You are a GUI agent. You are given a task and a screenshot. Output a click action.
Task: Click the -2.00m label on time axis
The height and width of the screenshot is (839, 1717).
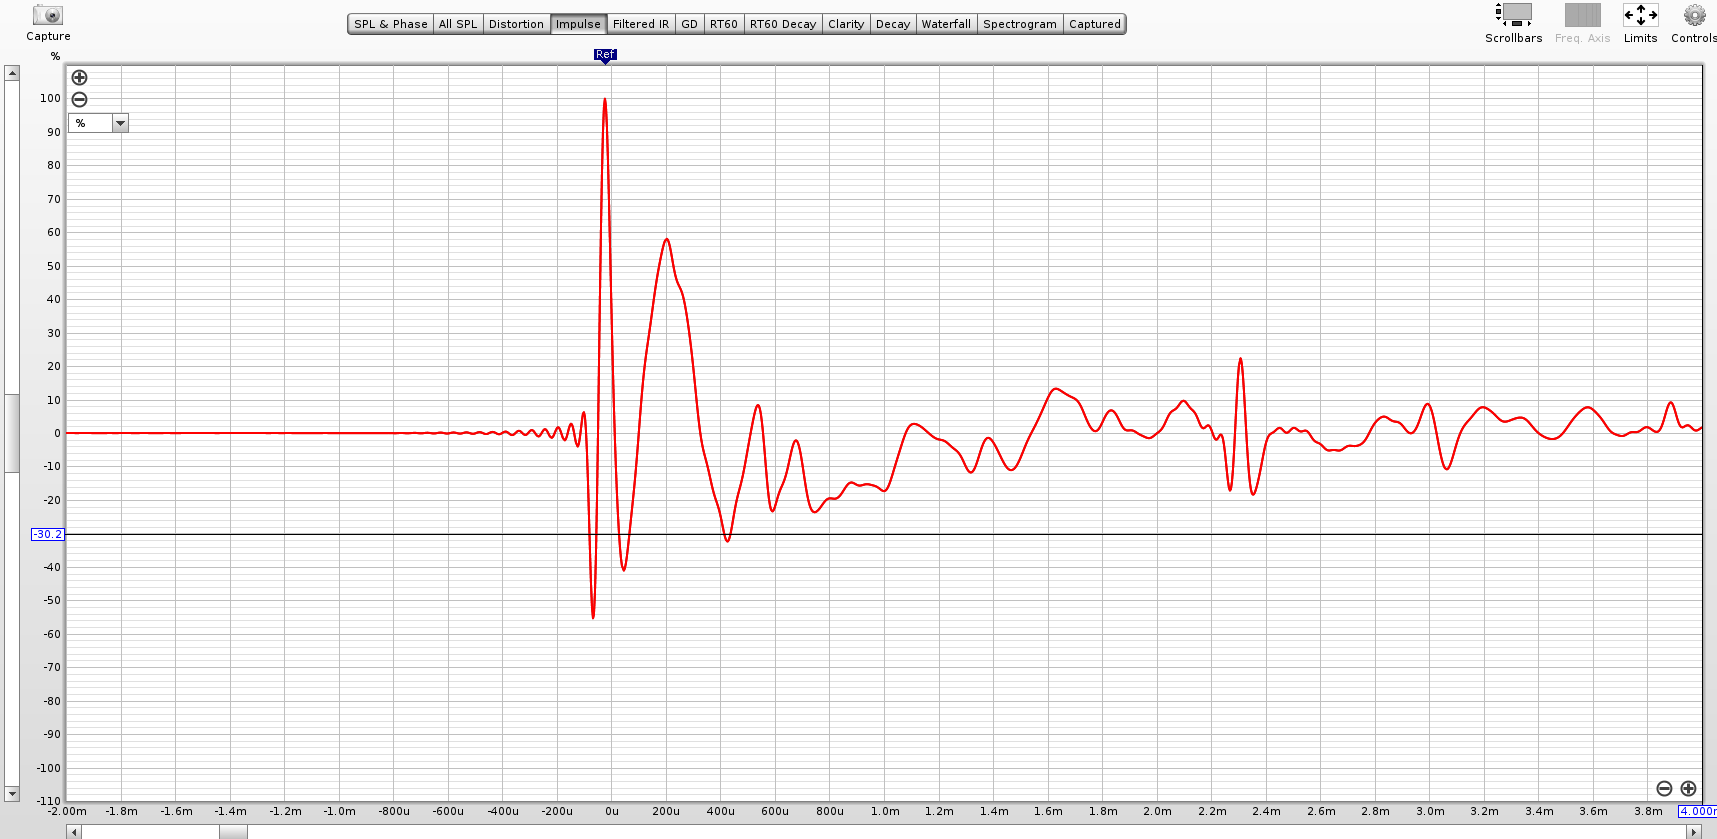[68, 811]
